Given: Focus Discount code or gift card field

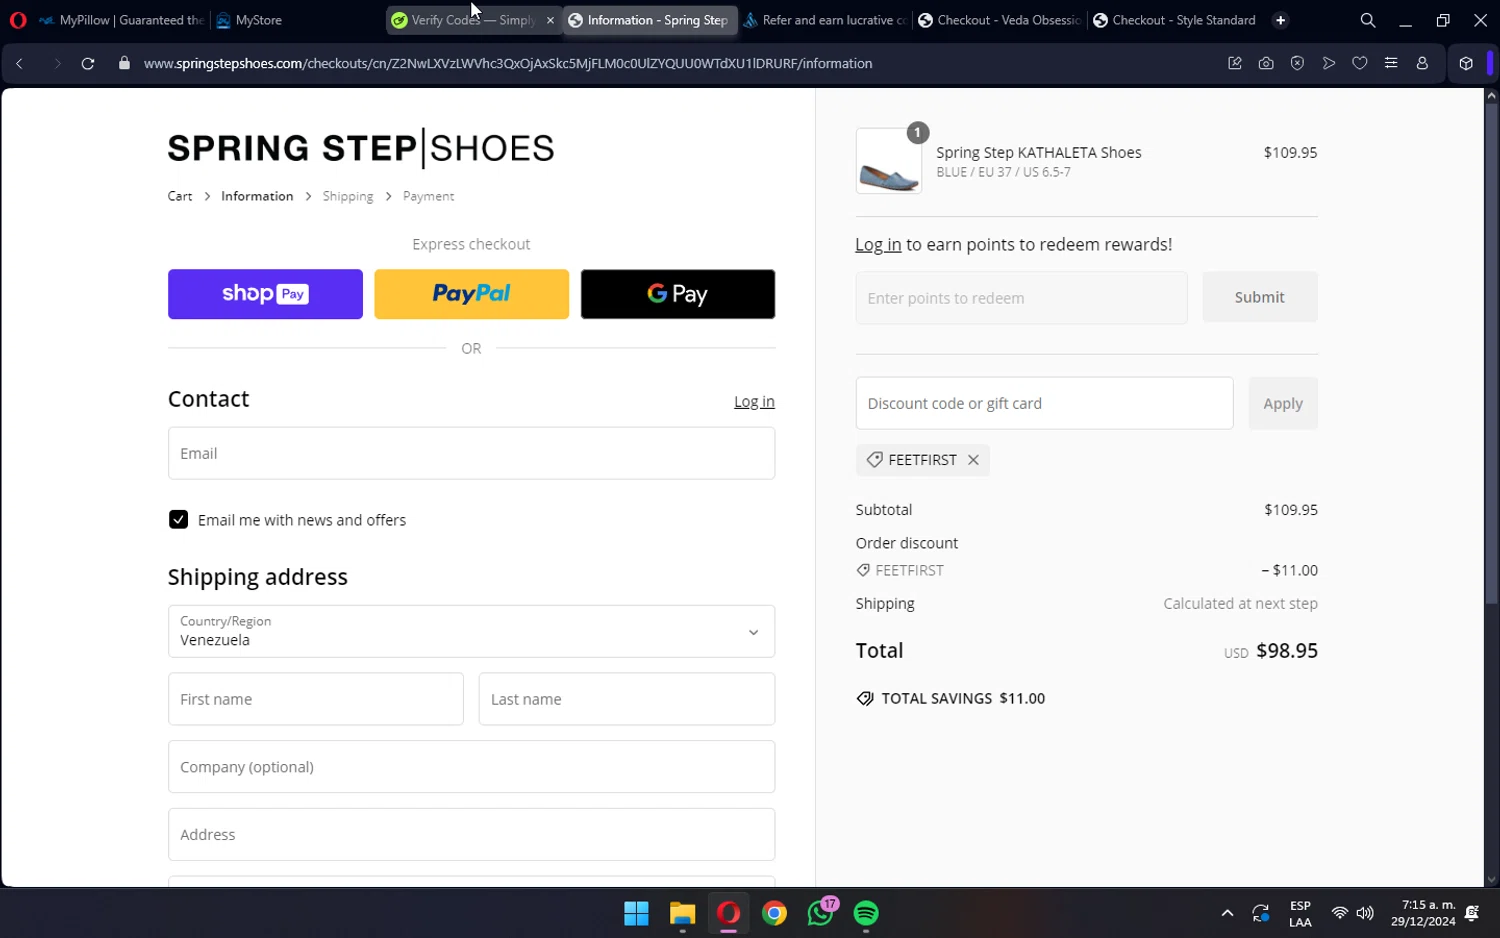Looking at the screenshot, I should [1044, 403].
